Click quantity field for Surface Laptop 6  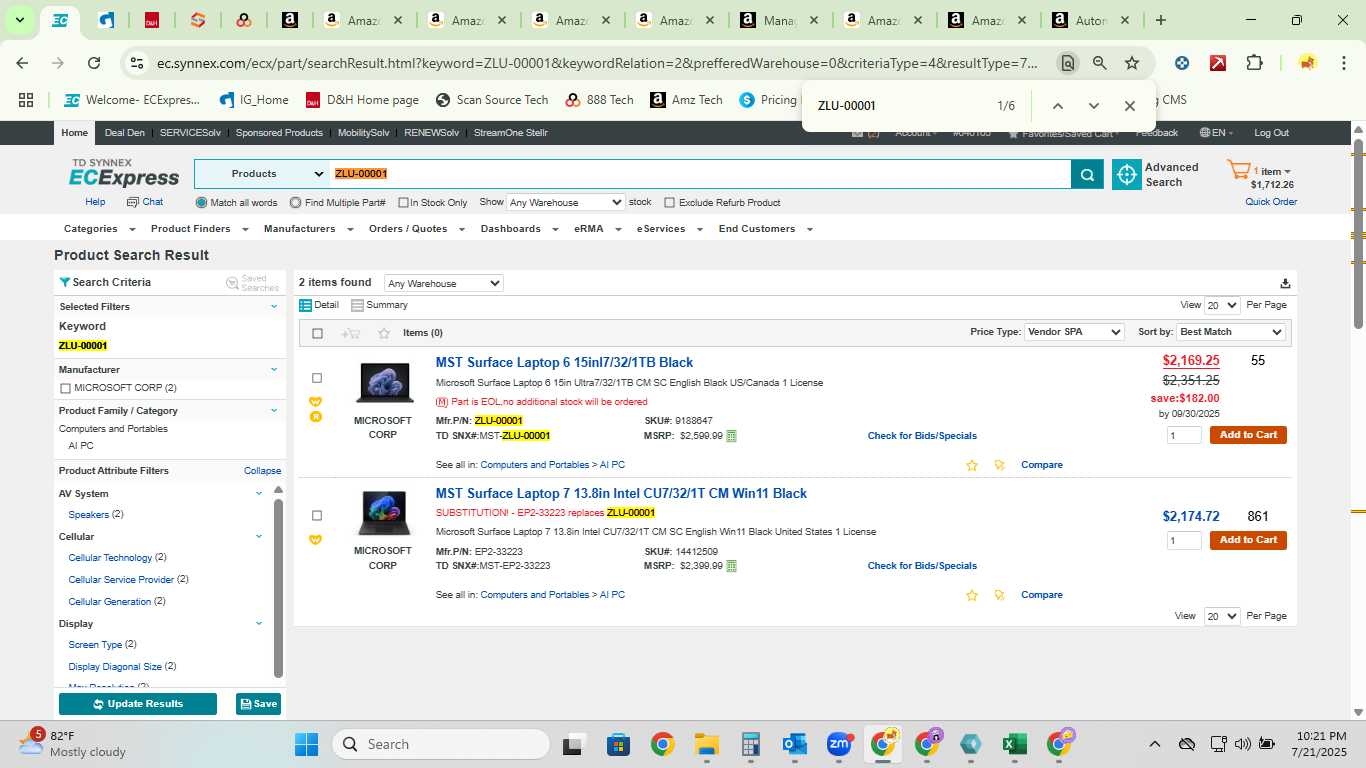click(x=1185, y=435)
